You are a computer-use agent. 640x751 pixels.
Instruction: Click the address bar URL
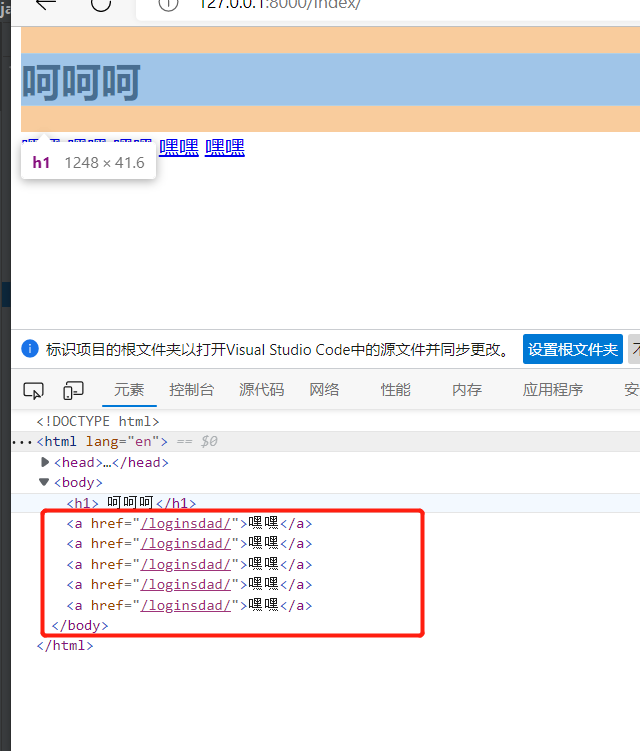pyautogui.click(x=280, y=4)
